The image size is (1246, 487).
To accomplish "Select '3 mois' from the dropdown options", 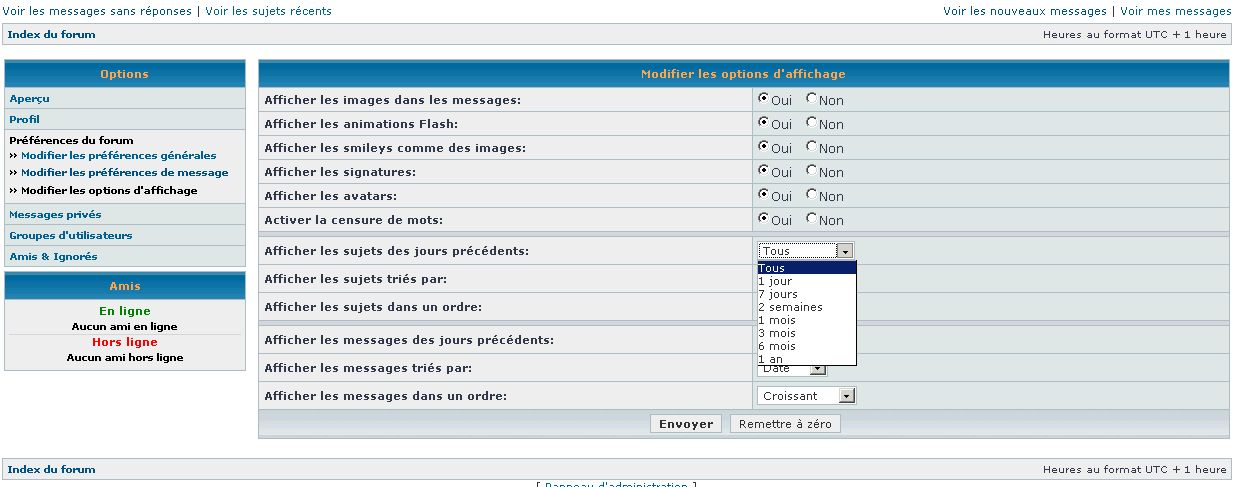I will 777,333.
